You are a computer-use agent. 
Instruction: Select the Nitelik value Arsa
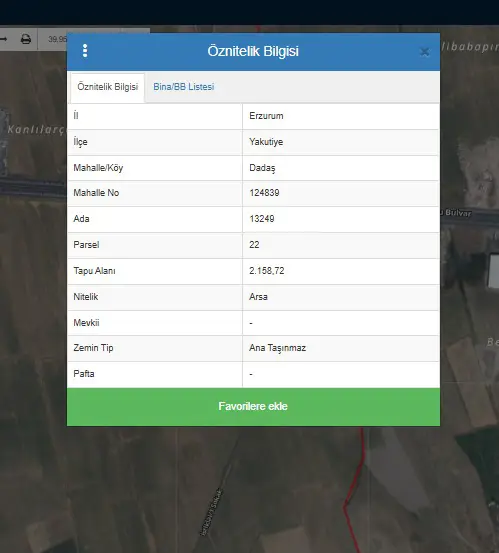258,297
